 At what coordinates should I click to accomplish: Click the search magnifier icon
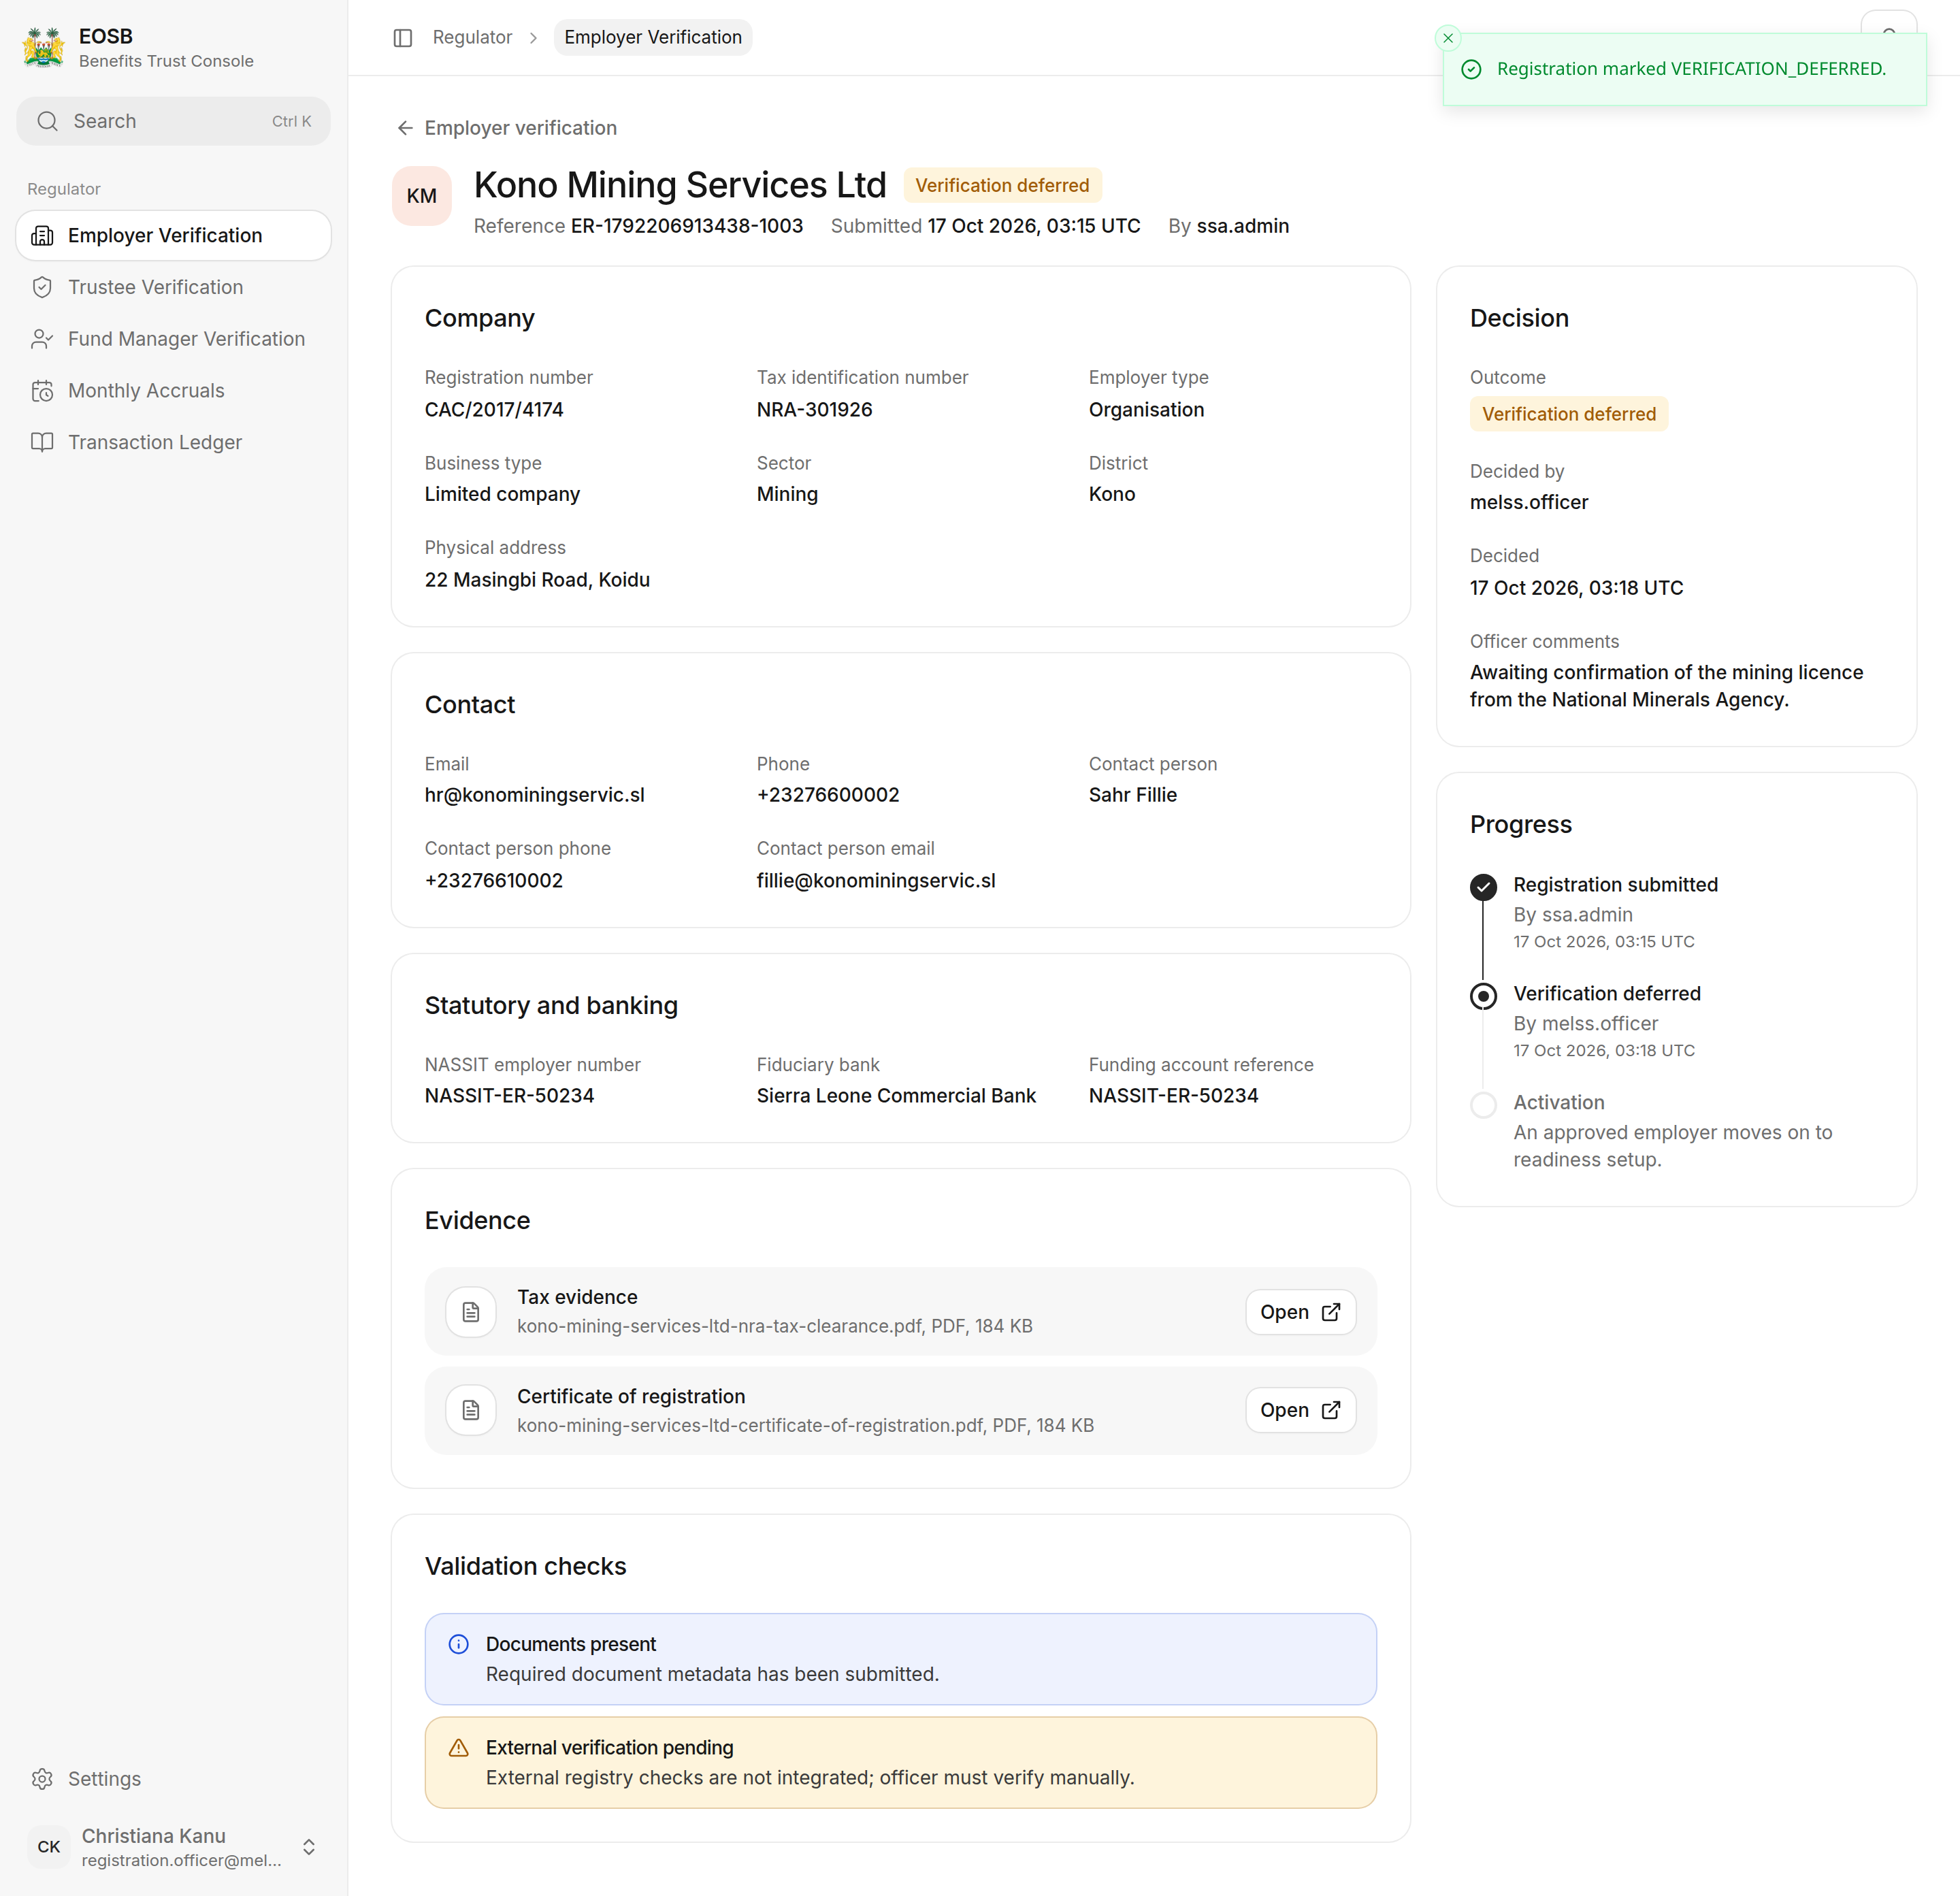[47, 121]
